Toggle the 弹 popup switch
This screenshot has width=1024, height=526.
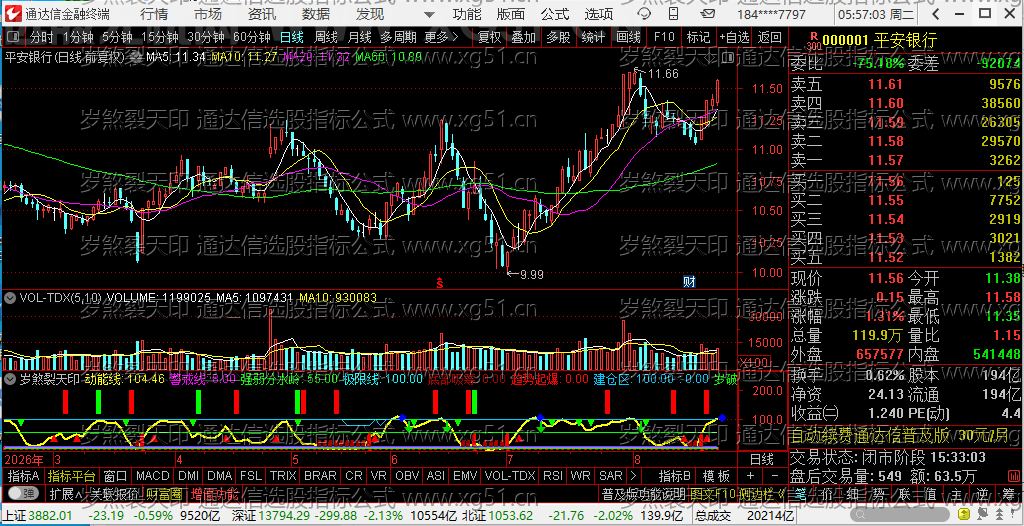coord(23,493)
